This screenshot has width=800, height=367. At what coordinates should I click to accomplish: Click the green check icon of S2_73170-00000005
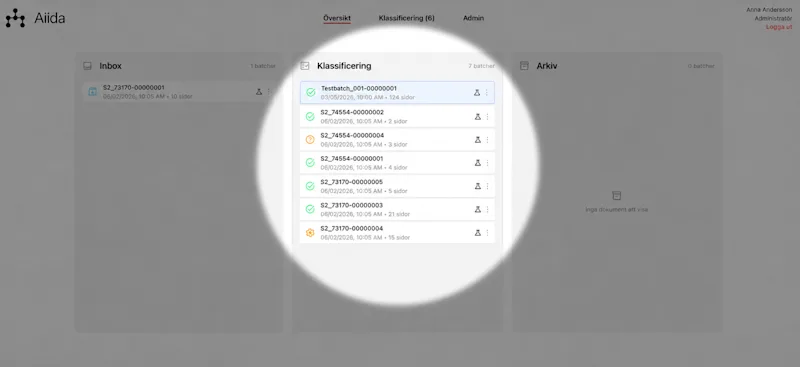310,186
